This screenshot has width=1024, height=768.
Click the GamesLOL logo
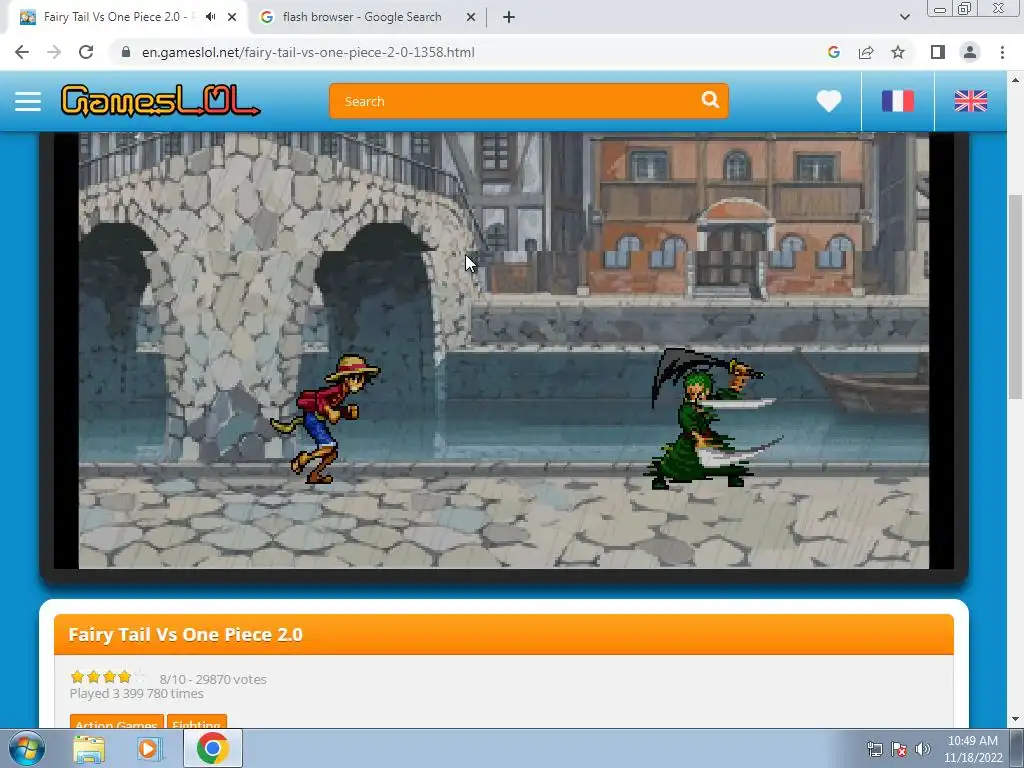tap(161, 101)
